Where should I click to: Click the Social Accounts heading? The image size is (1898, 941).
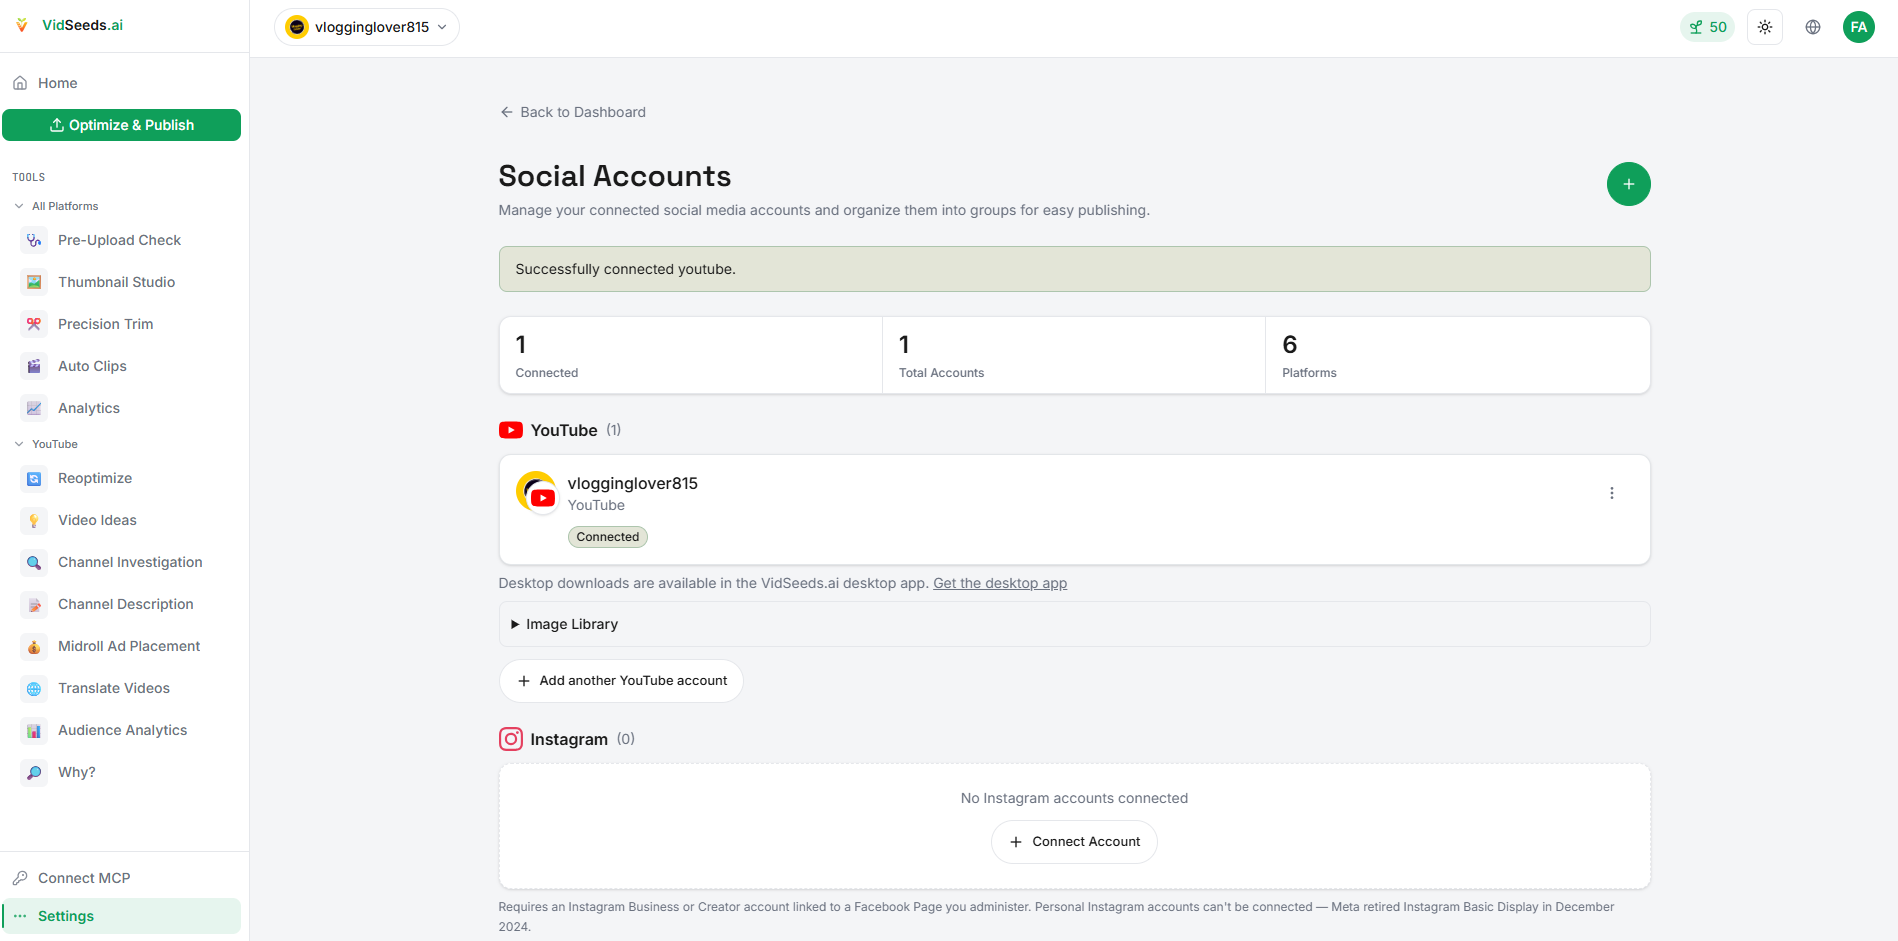tap(615, 176)
